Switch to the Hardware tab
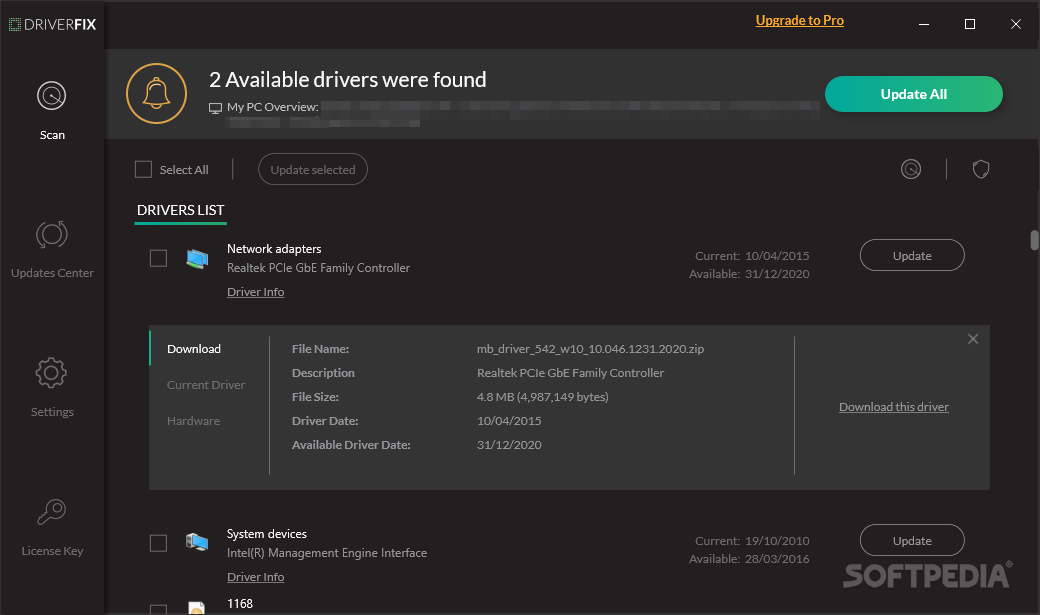The width and height of the screenshot is (1040, 615). pos(193,421)
